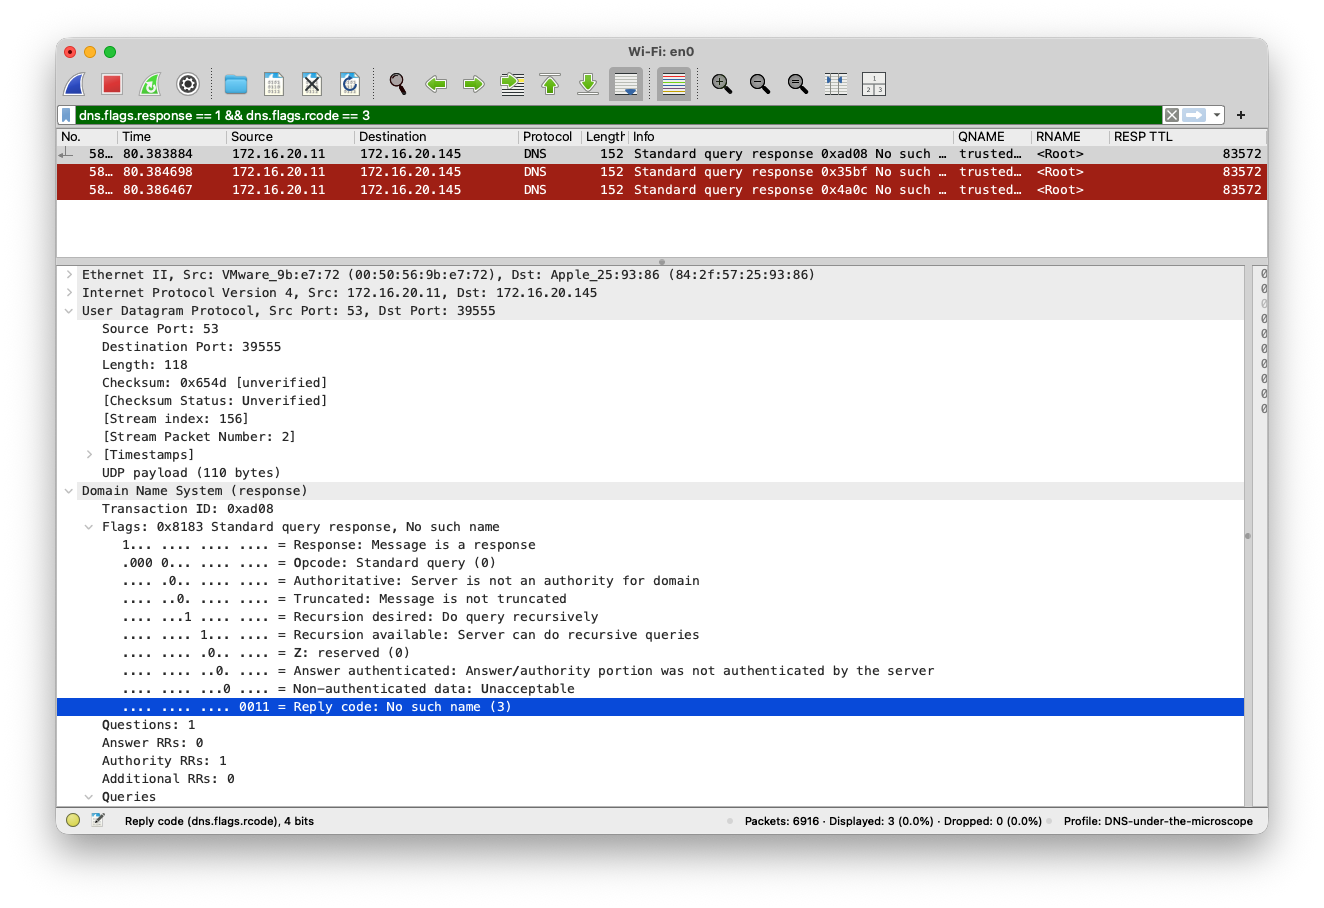Screen dimensions: 1324x908
Task: Expand the Ethernet II tree node
Action: 69,275
